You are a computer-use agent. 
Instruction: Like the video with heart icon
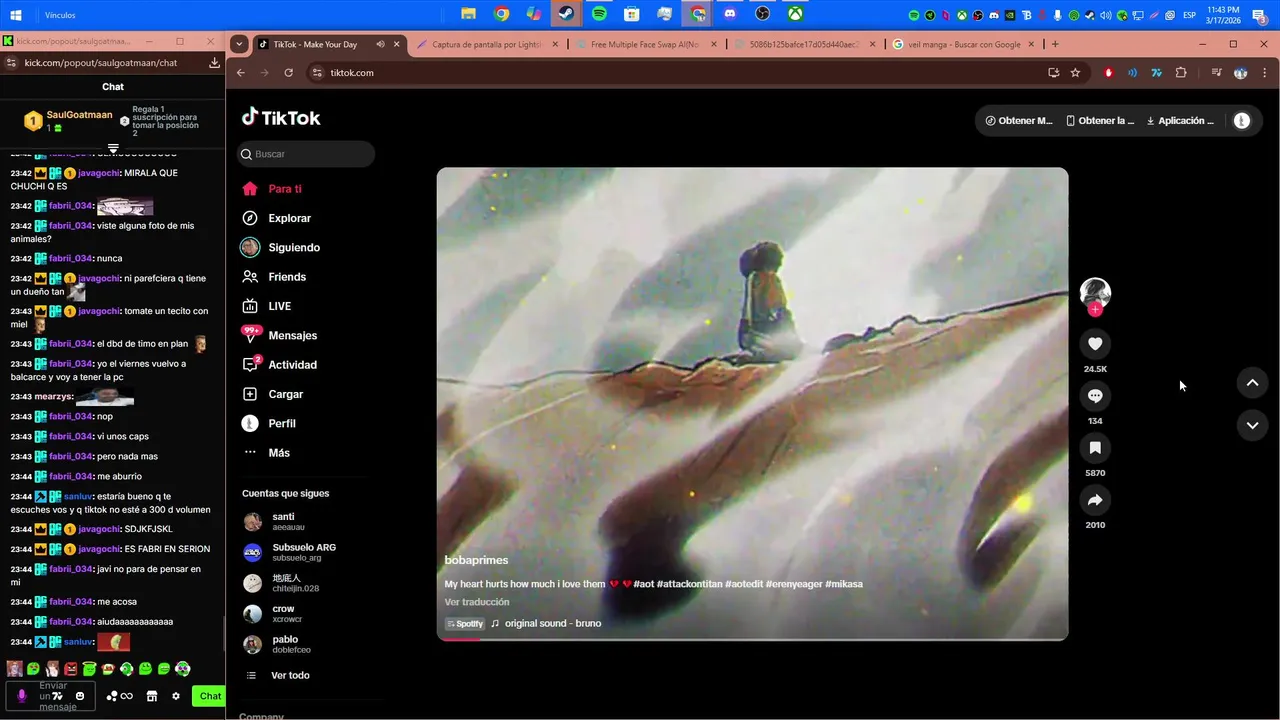tap(1095, 344)
